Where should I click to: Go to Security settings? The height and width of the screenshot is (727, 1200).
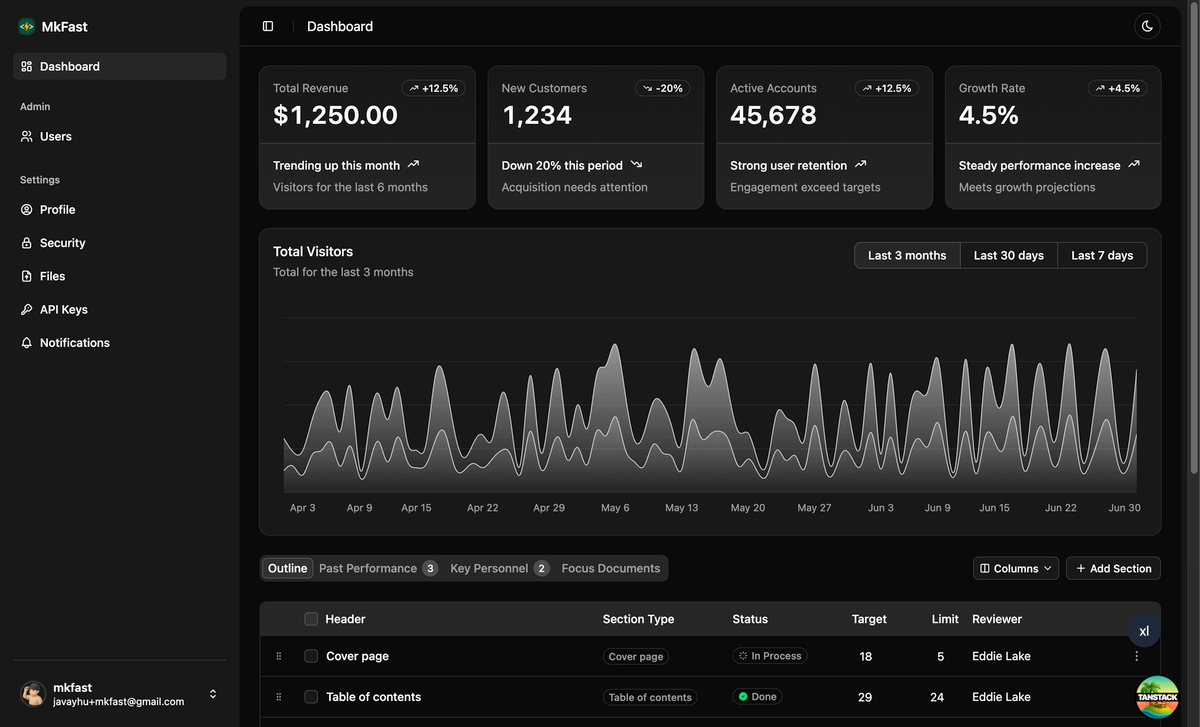tap(62, 243)
